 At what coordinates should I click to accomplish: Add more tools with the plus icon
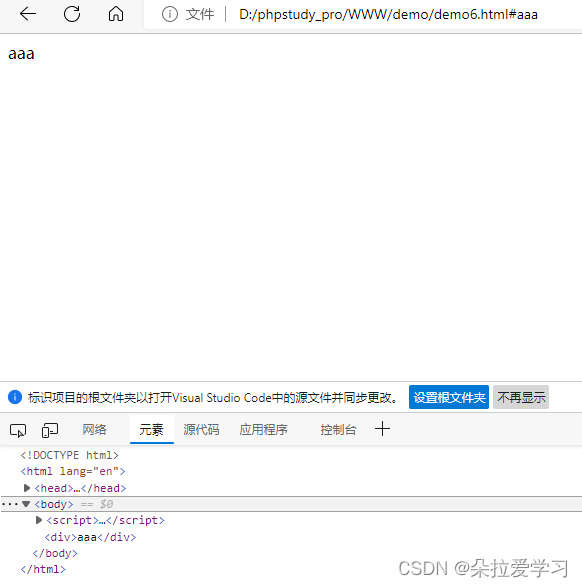pos(382,429)
